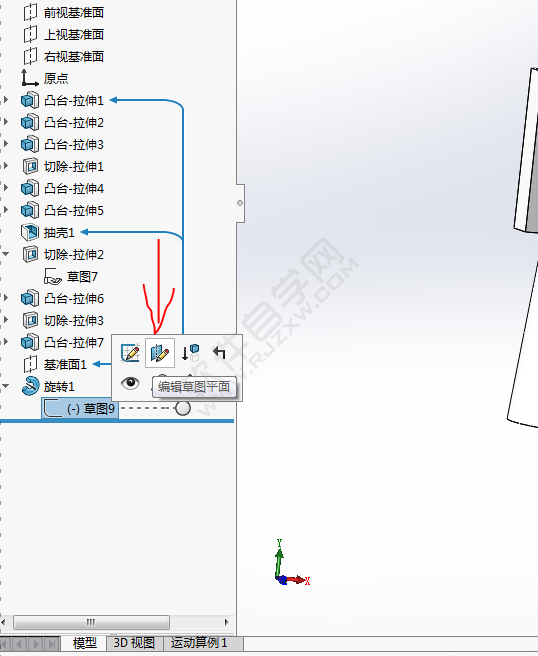Click the next-tab arrow at the bottom left
Viewport: 538px width, 656px height.
[x=36, y=643]
